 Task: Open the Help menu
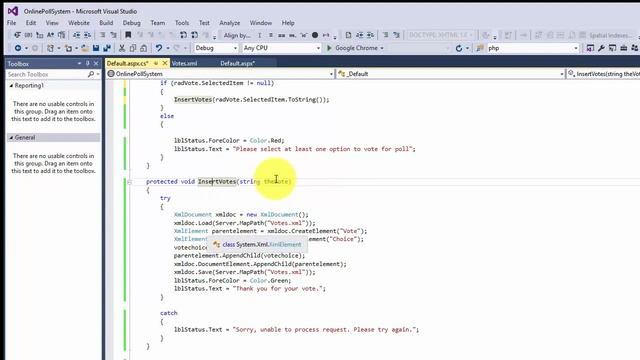[x=288, y=23]
